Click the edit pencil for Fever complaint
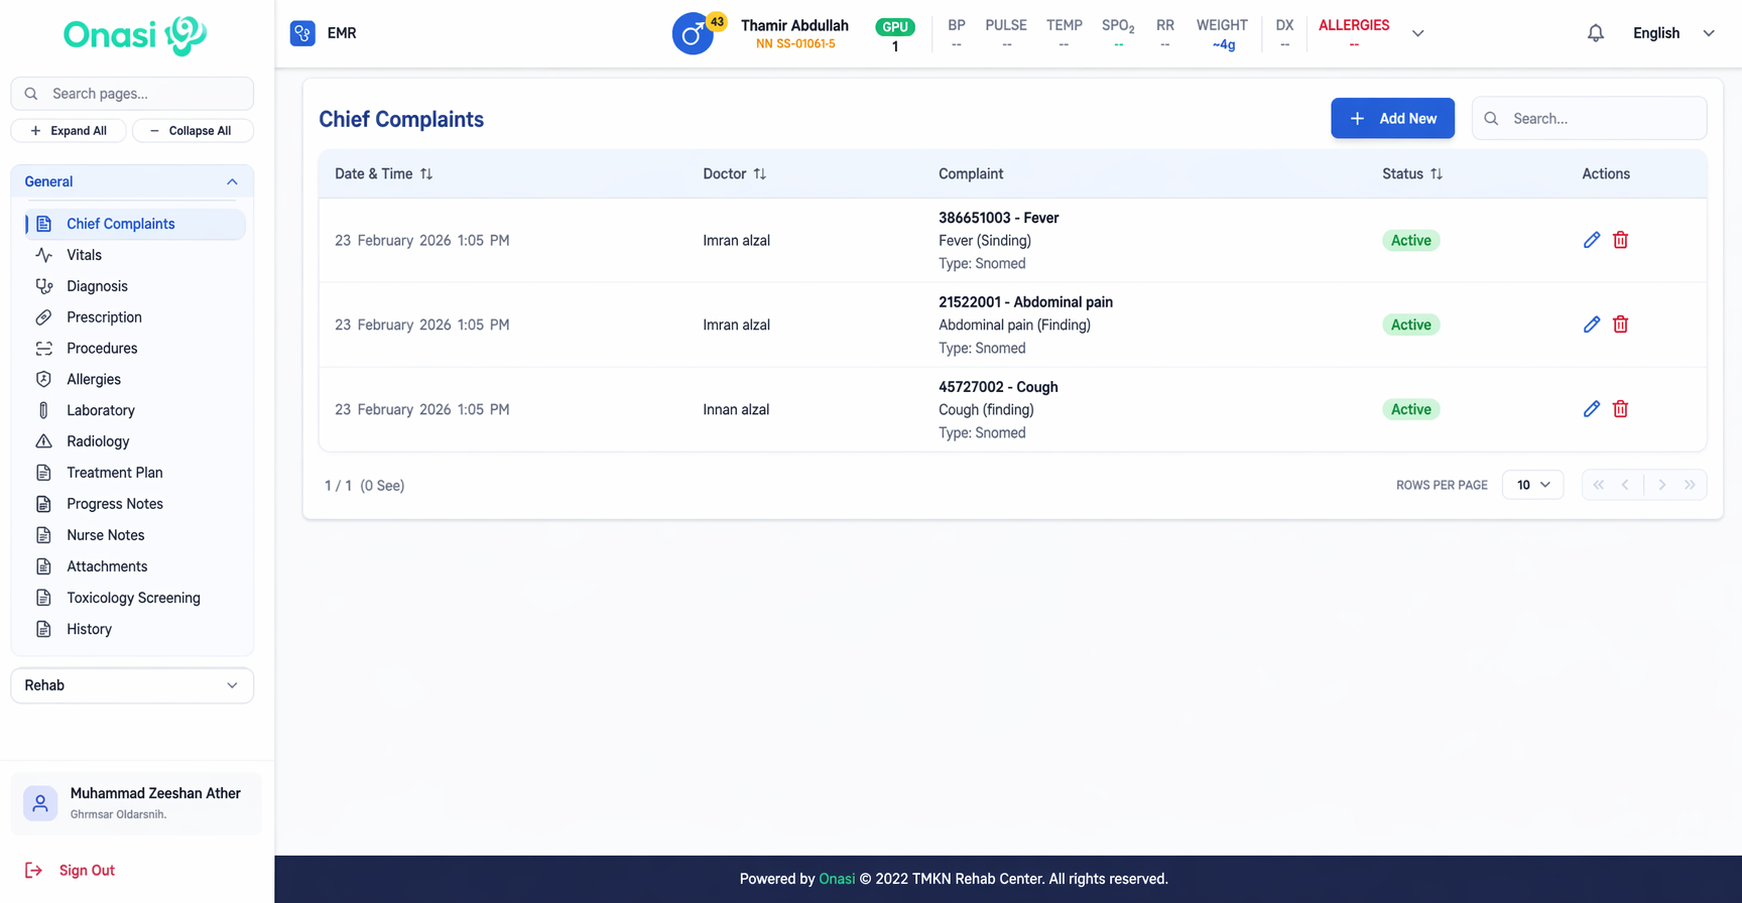 [x=1591, y=240]
